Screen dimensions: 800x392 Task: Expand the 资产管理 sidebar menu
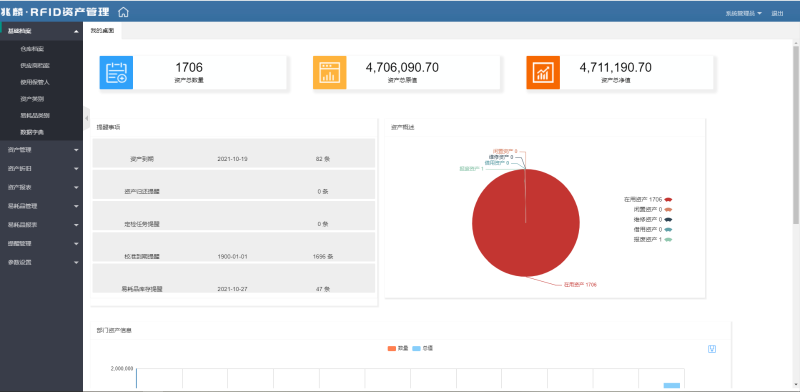pyautogui.click(x=41, y=150)
